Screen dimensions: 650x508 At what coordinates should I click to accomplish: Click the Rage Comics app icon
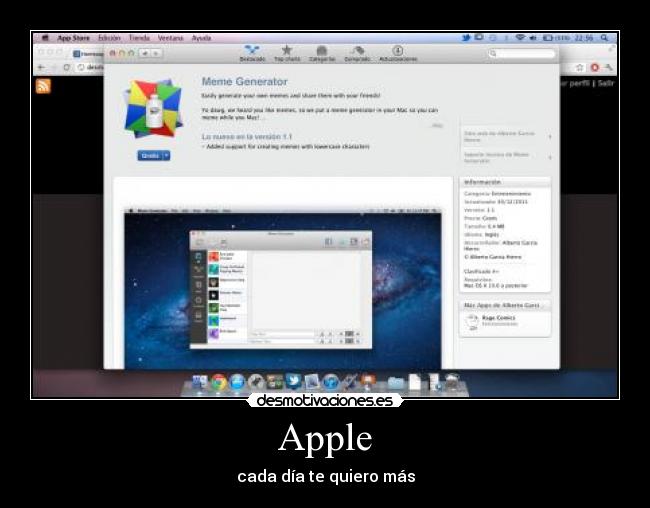(x=472, y=322)
